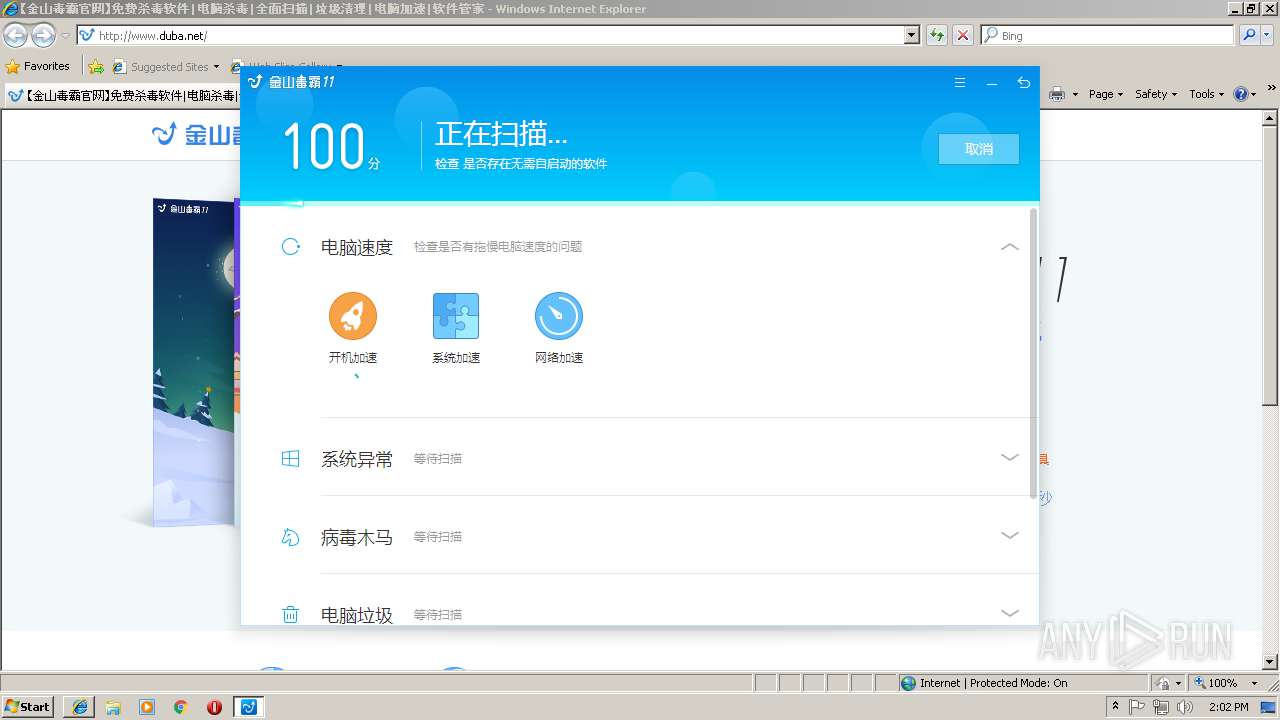Click the Windows Start button

click(x=27, y=707)
